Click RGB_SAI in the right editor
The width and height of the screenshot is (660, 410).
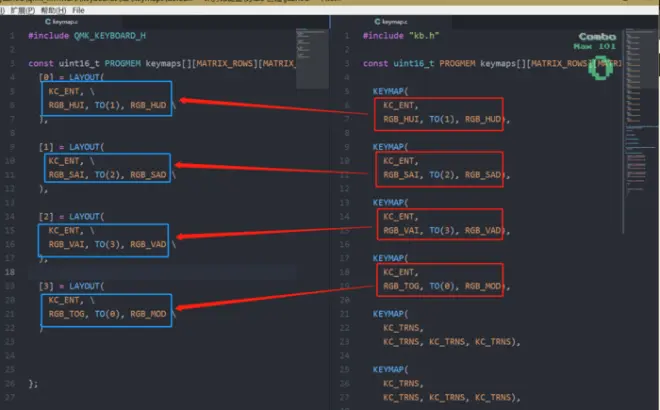tap(401, 175)
